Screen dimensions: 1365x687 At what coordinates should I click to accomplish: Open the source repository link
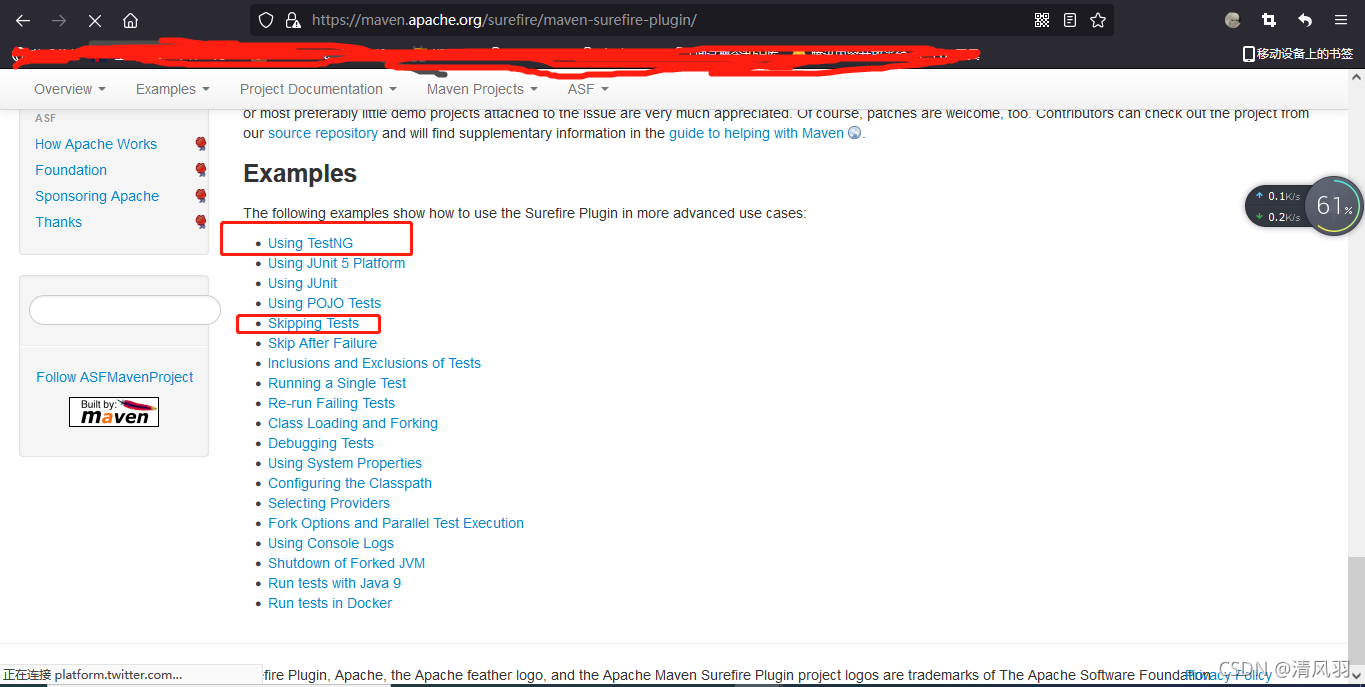[x=323, y=133]
